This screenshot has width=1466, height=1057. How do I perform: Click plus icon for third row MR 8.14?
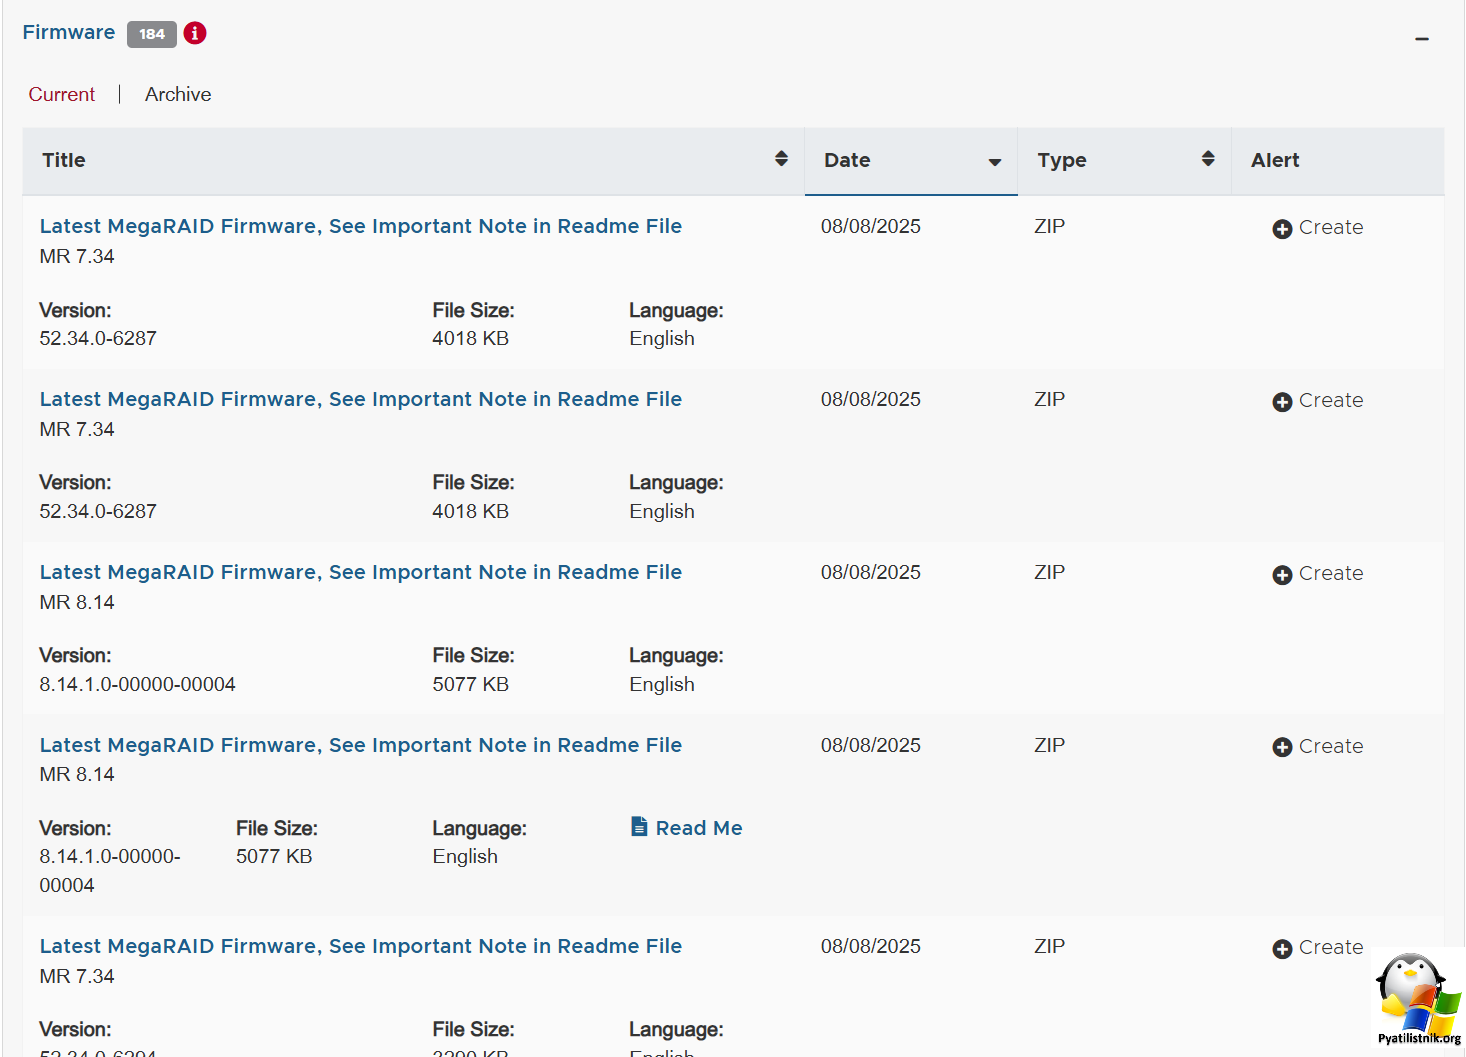(x=1282, y=575)
